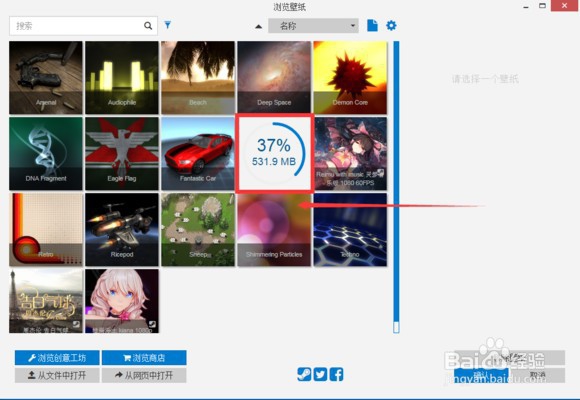
Task: Select the Sheep wallpaper thumbnail
Action: tap(198, 229)
